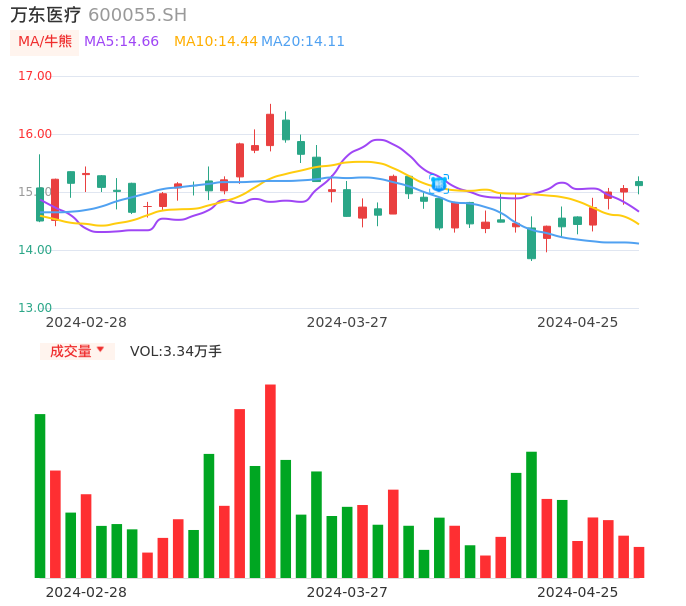Click the 17.00 price axis label

pyautogui.click(x=35, y=76)
